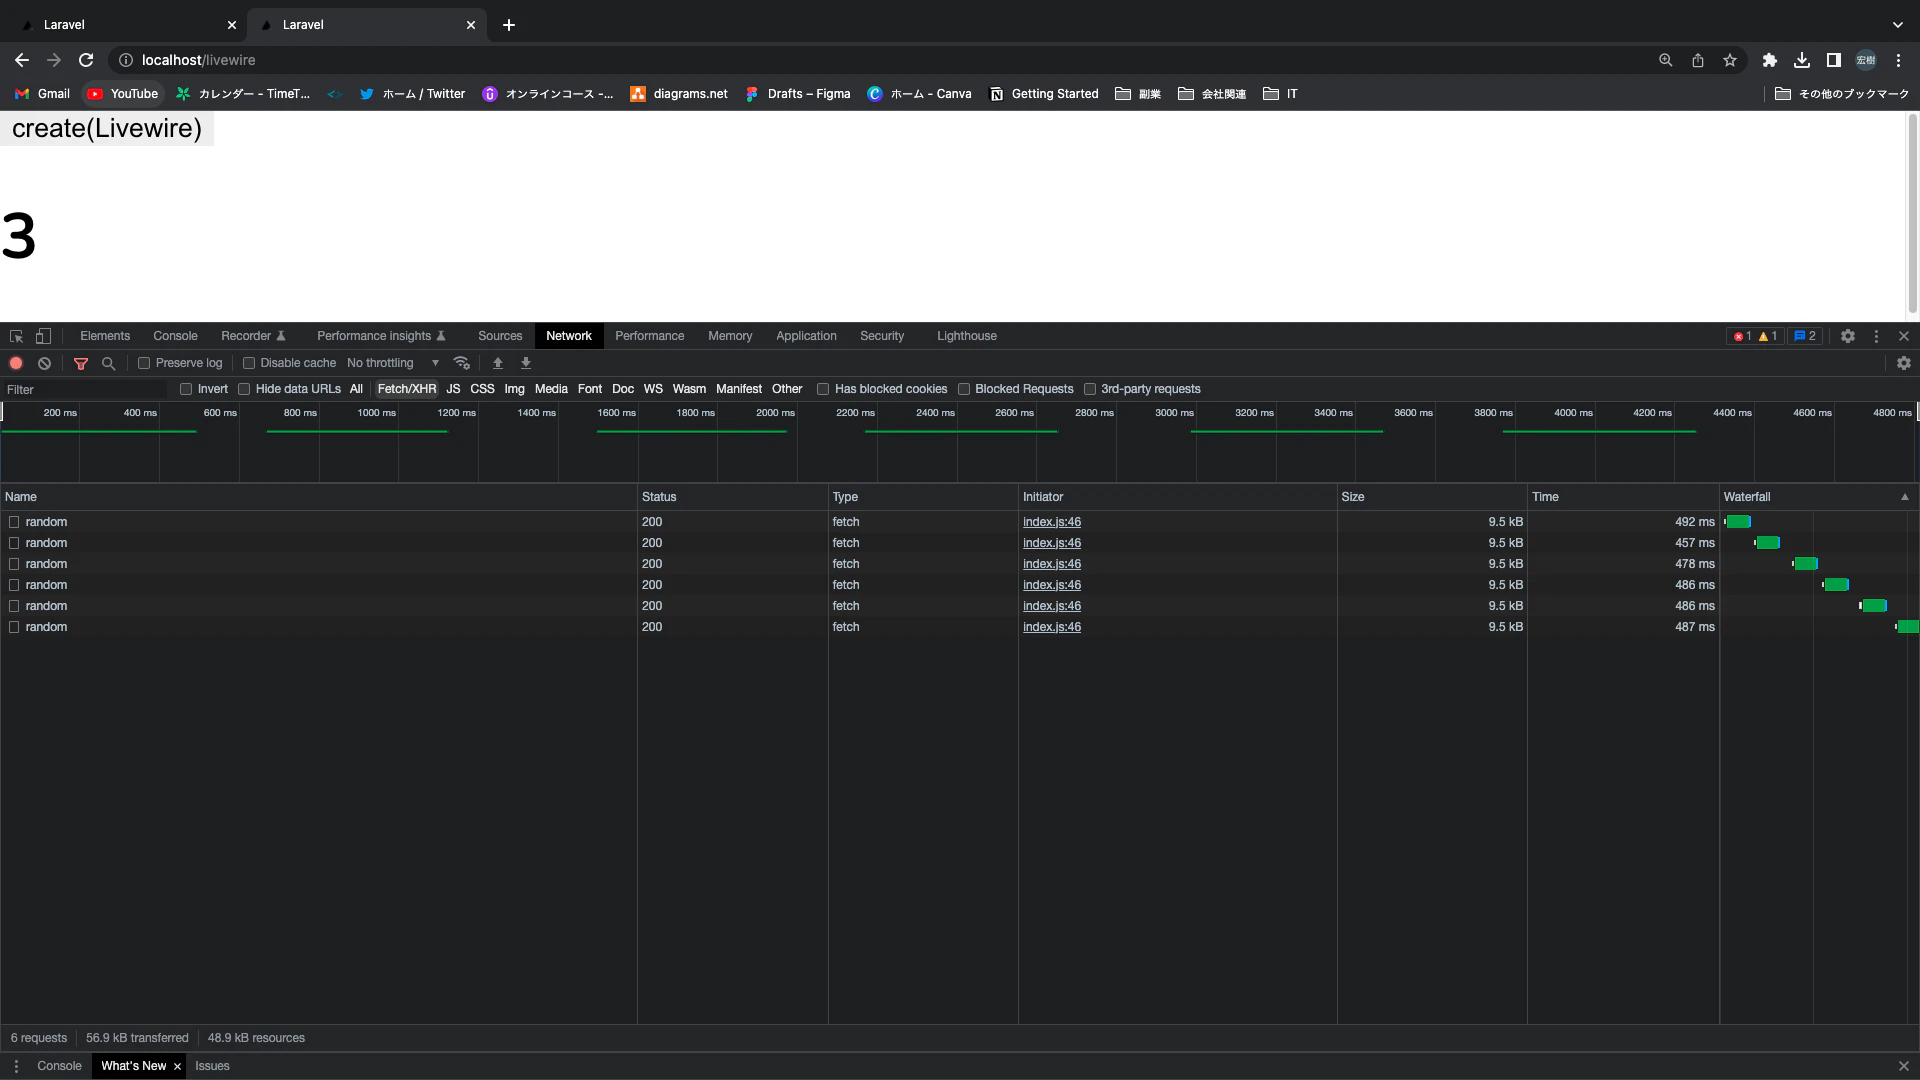The width and height of the screenshot is (1920, 1080).
Task: Switch to the Elements tab
Action: tap(105, 336)
